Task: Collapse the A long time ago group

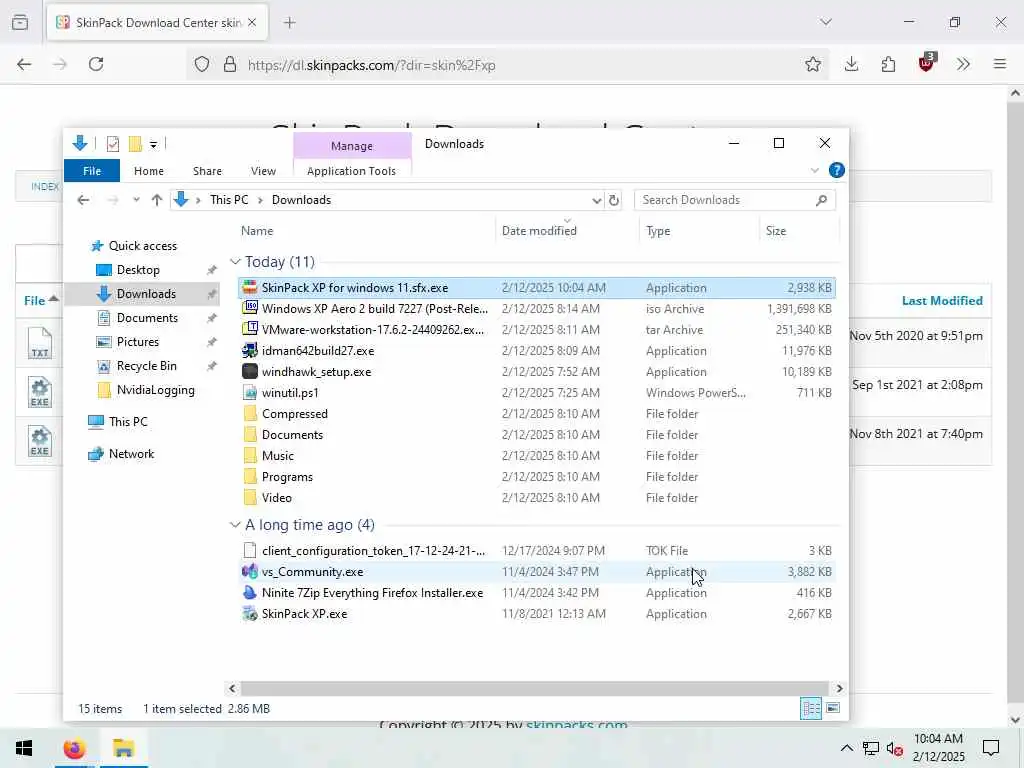Action: [x=235, y=525]
